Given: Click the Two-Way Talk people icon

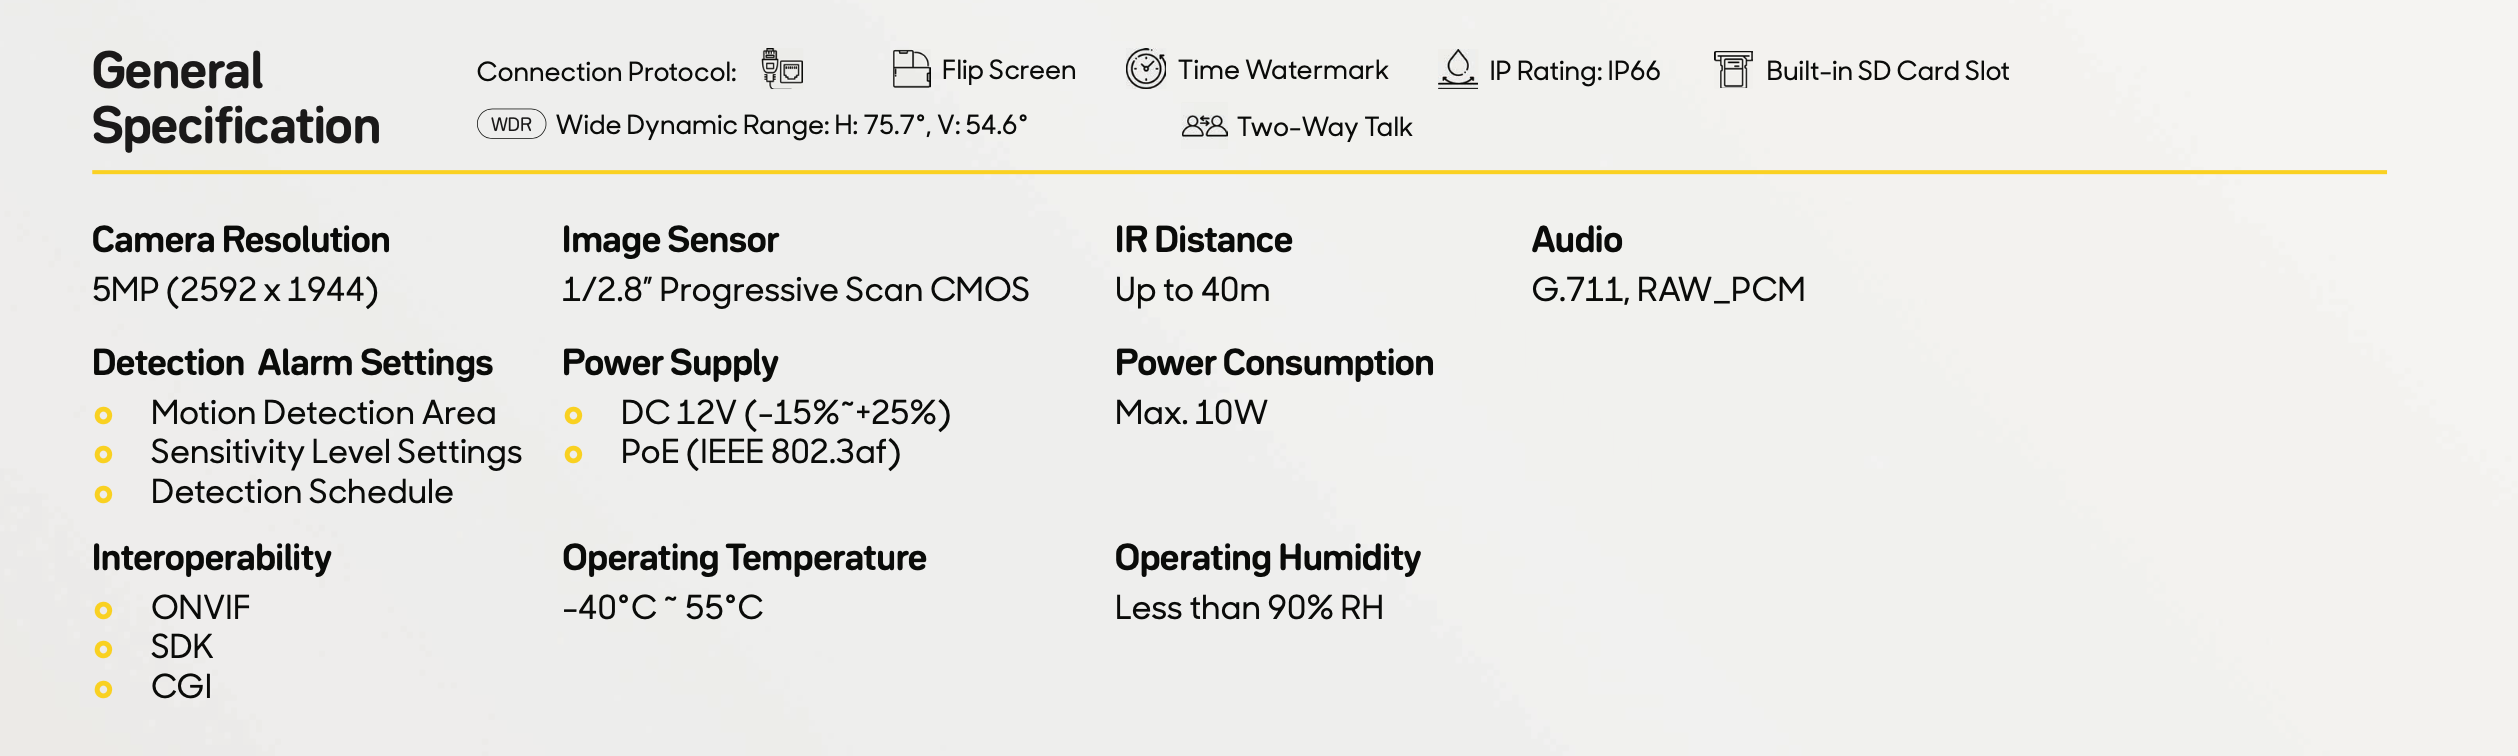Looking at the screenshot, I should [1204, 126].
